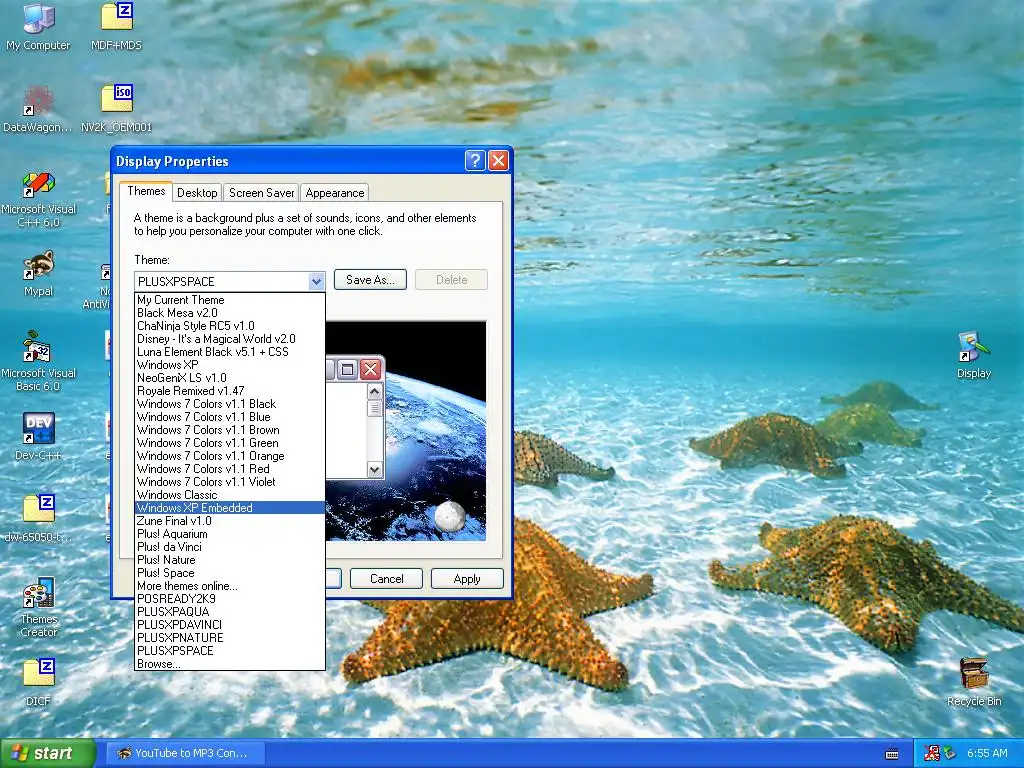
Task: Launch the Themes Creator shortcut
Action: [38, 607]
